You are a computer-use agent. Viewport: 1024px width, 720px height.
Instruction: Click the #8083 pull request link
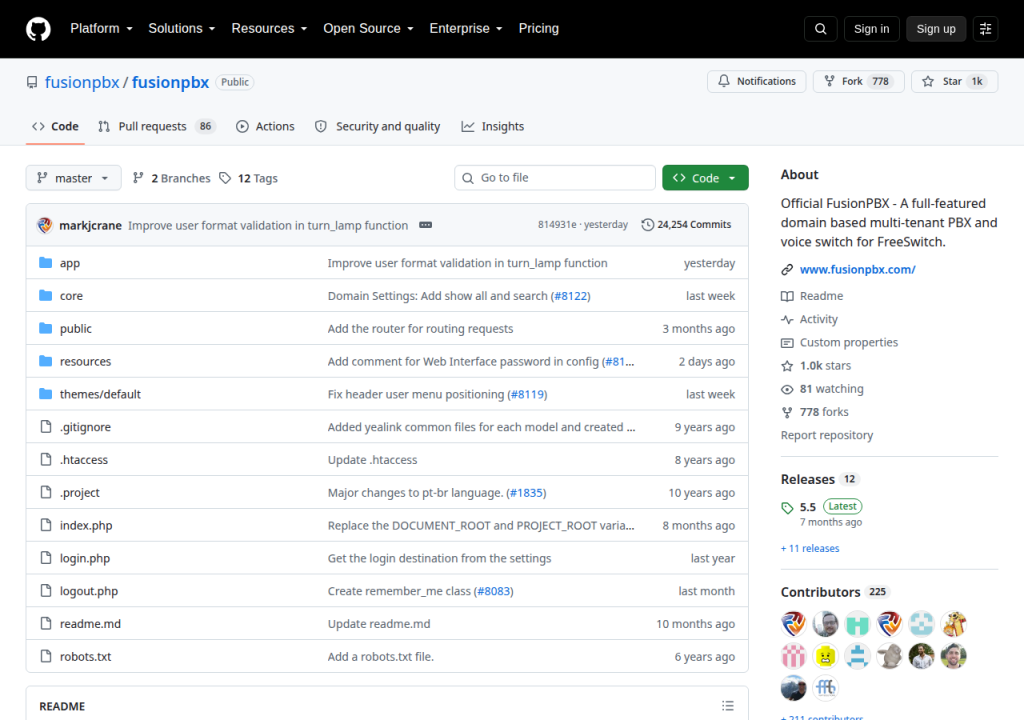point(494,591)
